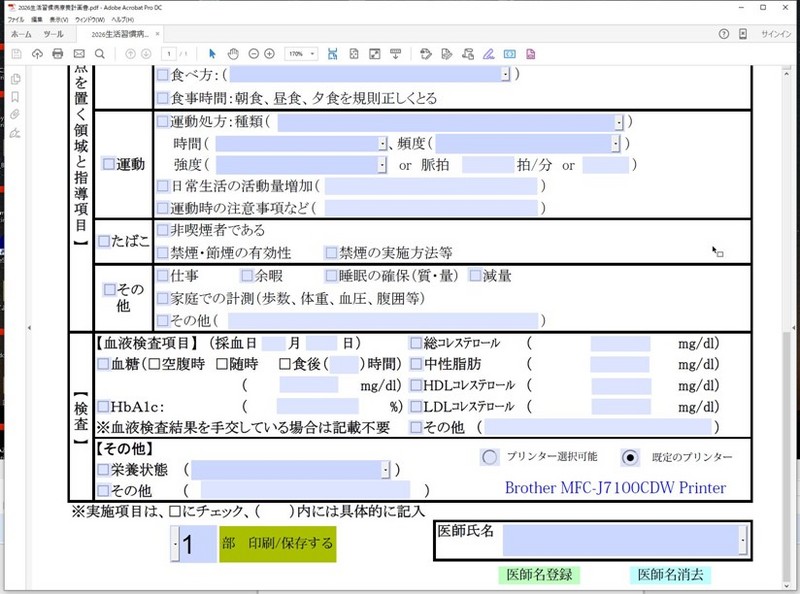Check the 総コレステロール checkbox
Image resolution: width=800 pixels, height=594 pixels.
[x=416, y=342]
